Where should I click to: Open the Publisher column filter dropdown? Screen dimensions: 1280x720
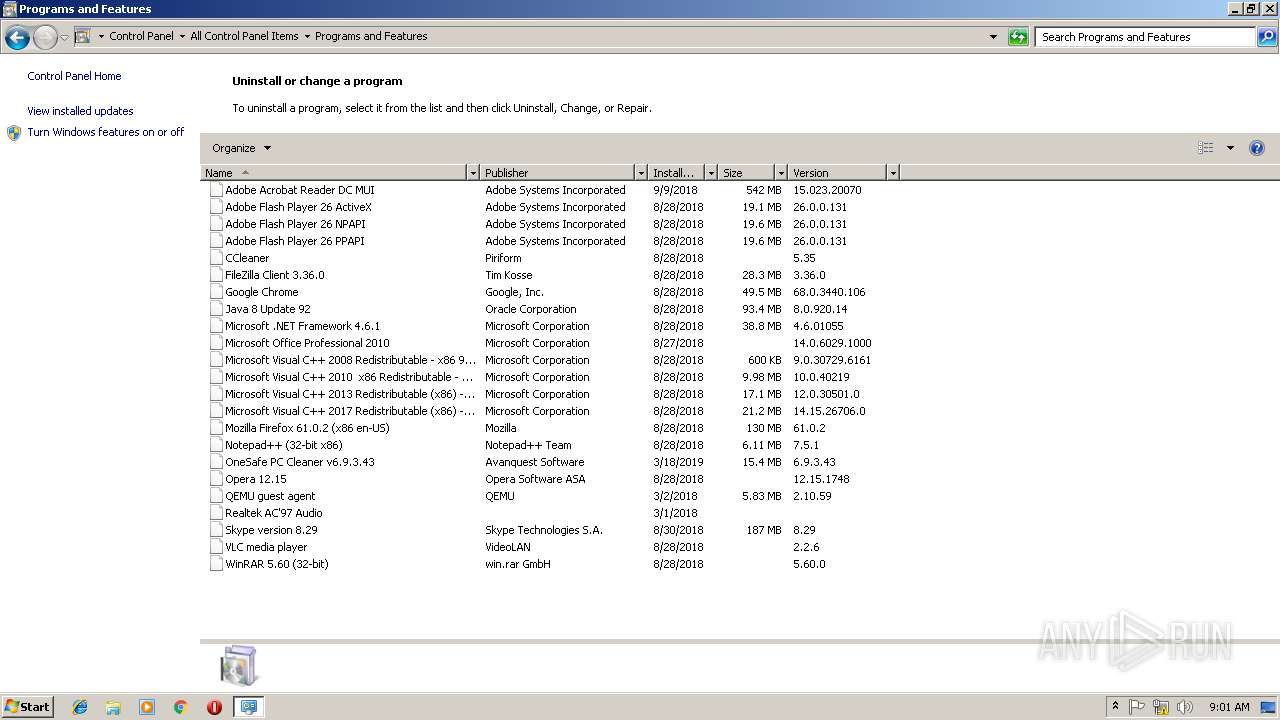[x=641, y=173]
